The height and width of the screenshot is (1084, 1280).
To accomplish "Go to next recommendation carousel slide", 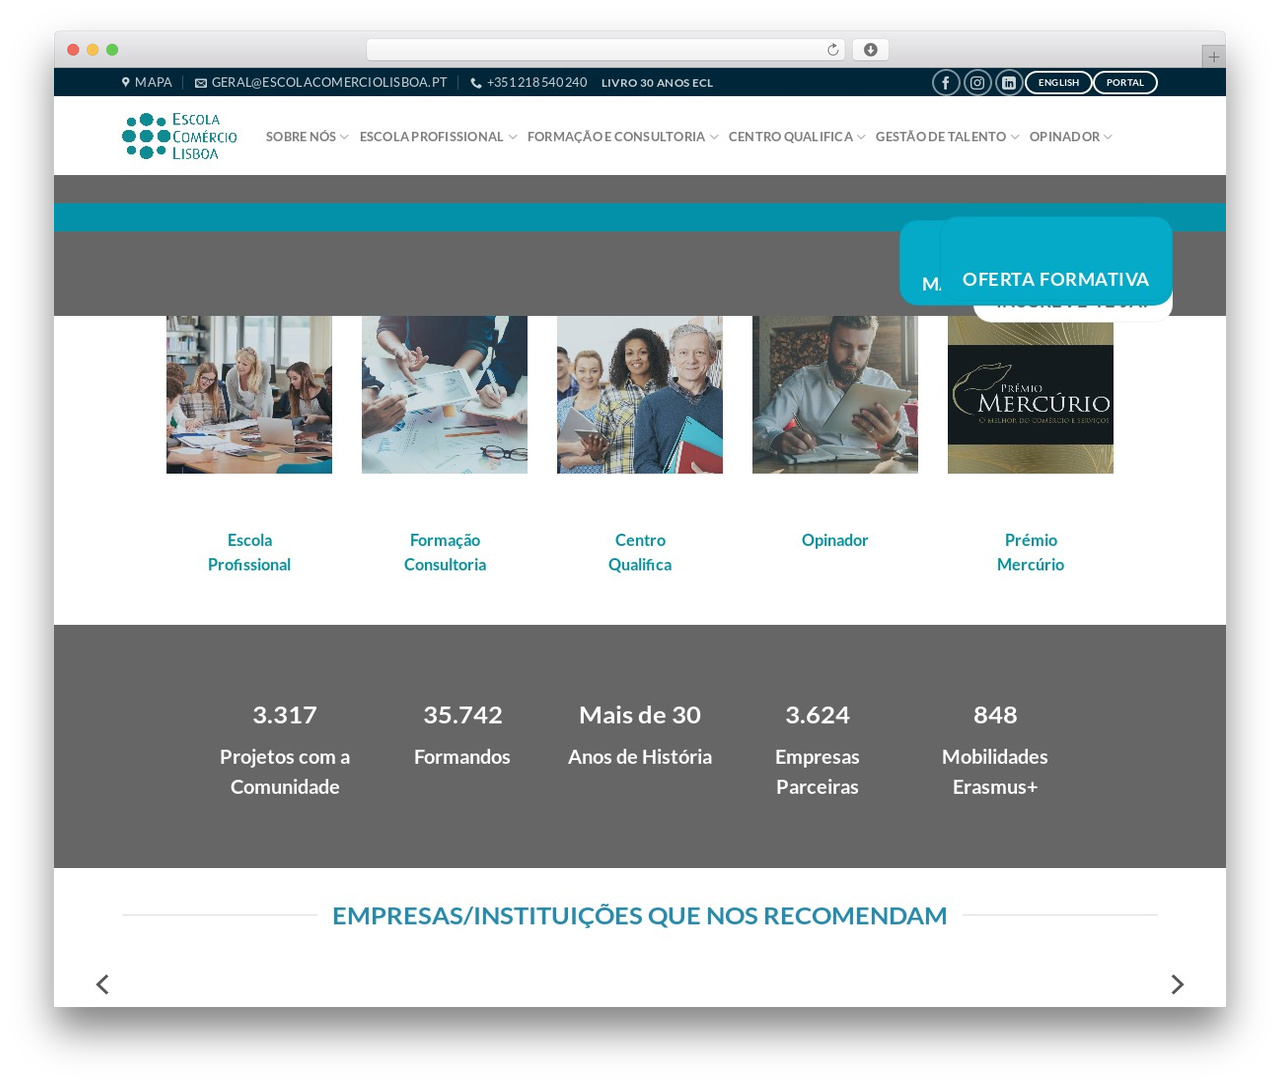I will (x=1177, y=984).
